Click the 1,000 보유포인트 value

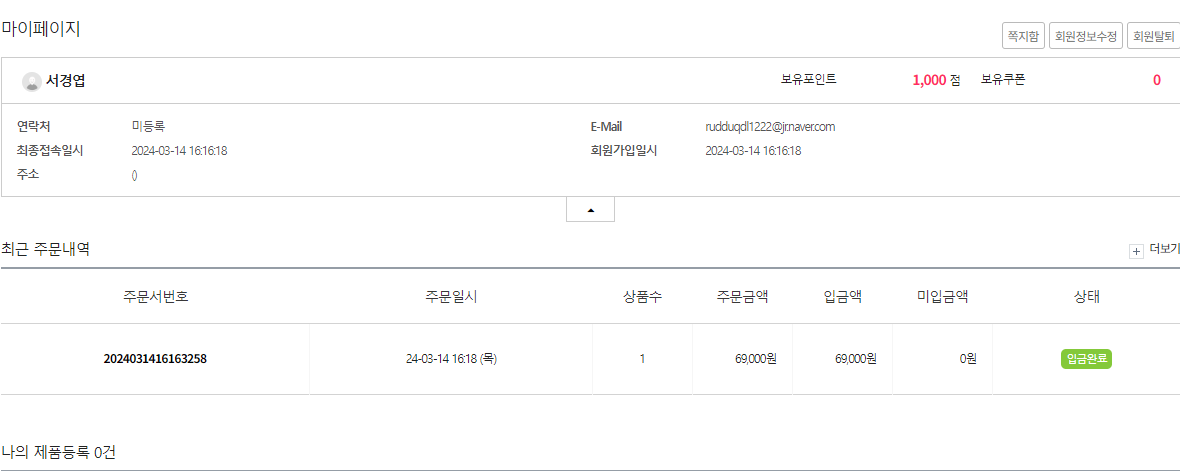(929, 81)
